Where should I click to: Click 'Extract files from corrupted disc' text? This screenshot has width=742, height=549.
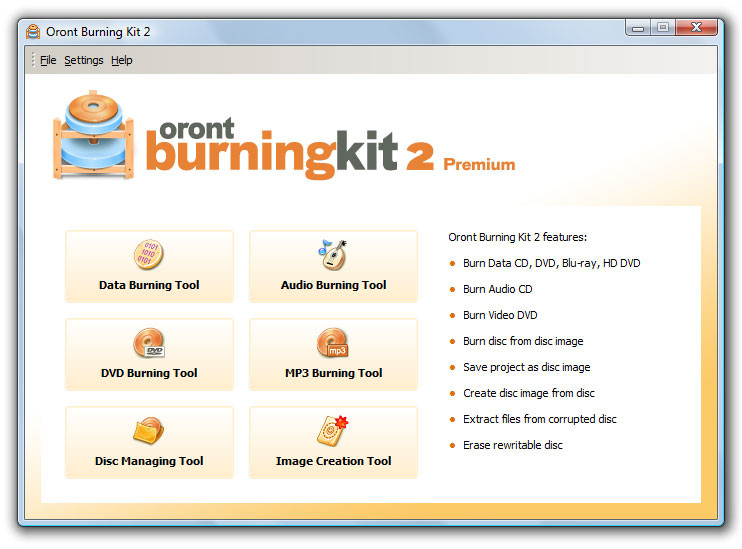(x=539, y=419)
